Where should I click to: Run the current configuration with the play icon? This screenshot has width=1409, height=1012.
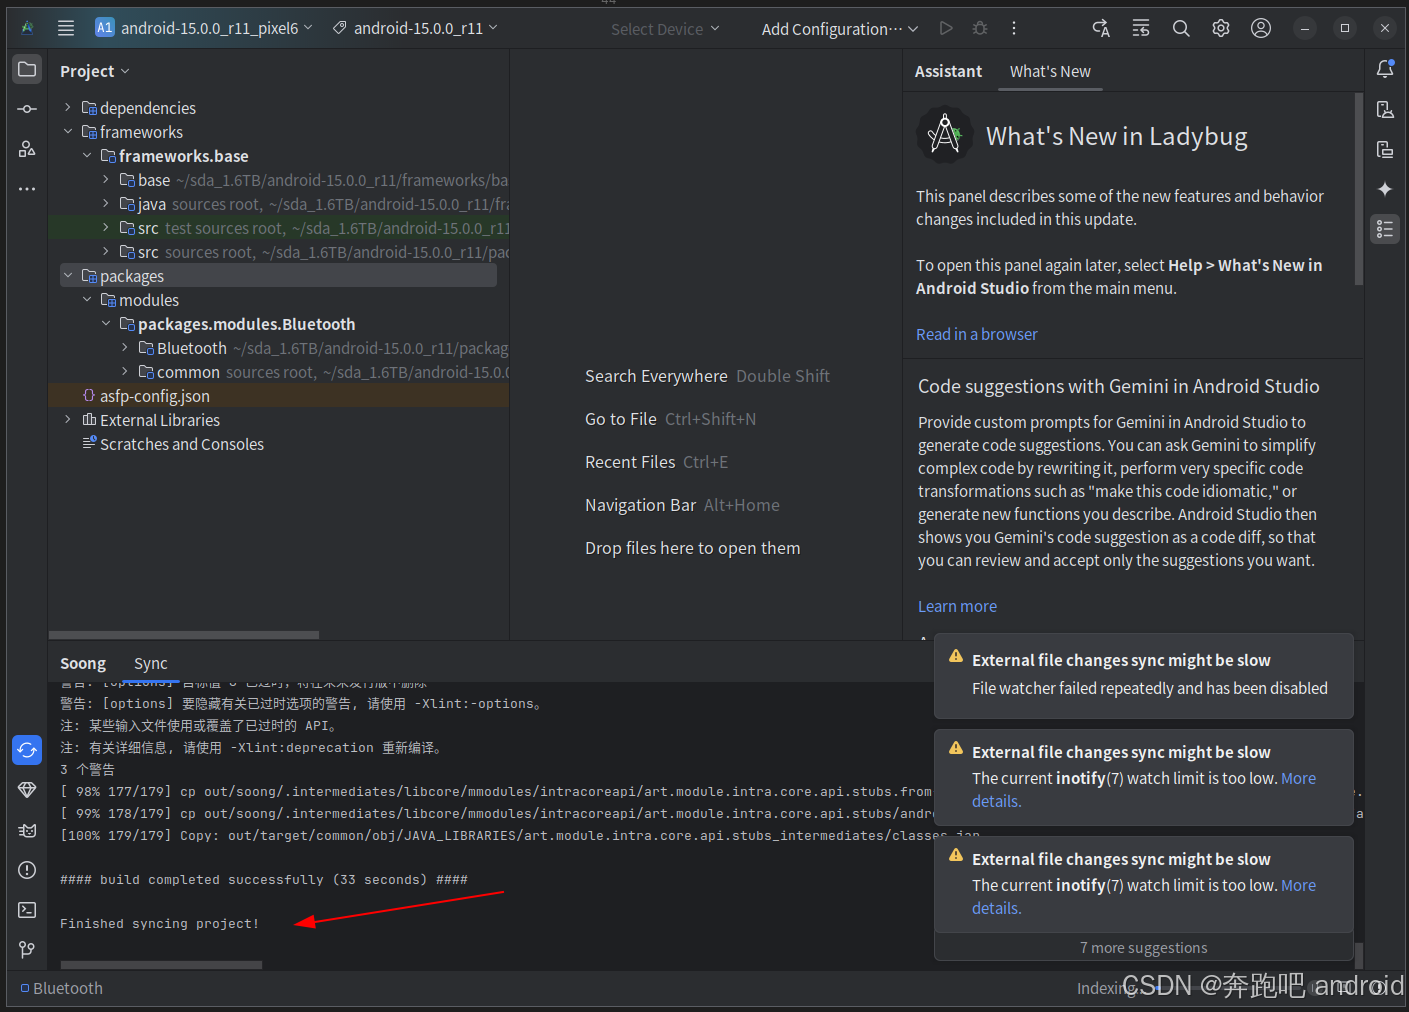(946, 28)
